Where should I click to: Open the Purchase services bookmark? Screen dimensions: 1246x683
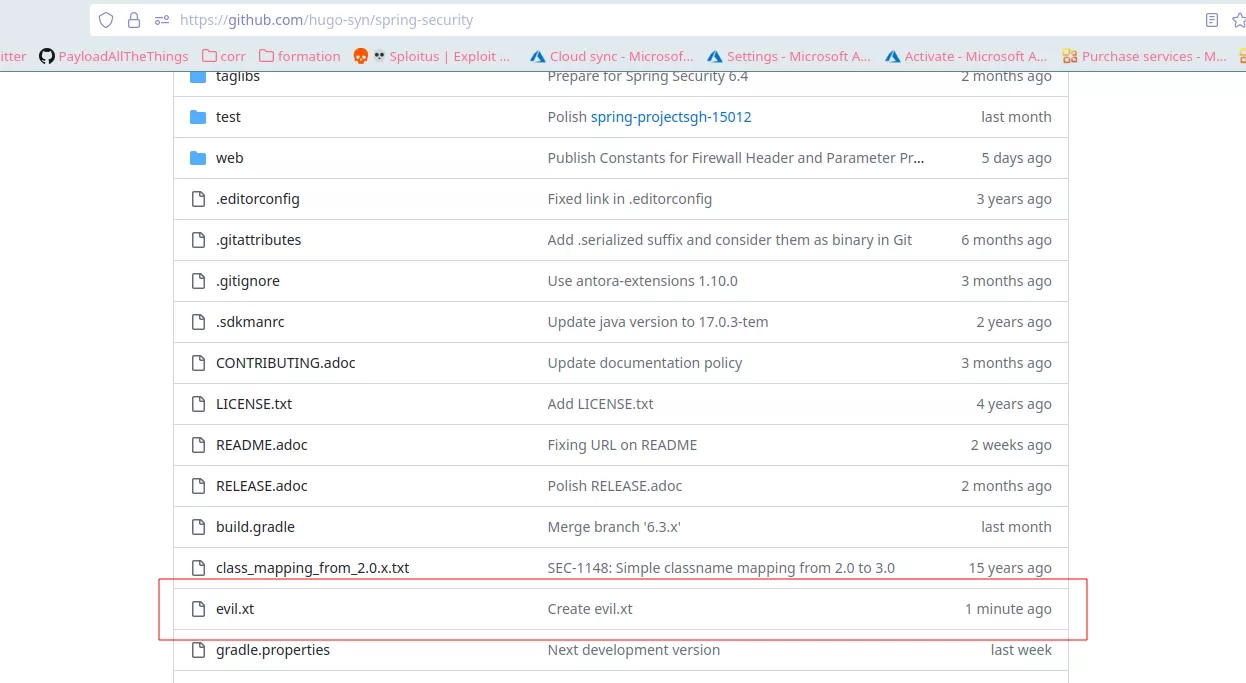pyautogui.click(x=1144, y=56)
